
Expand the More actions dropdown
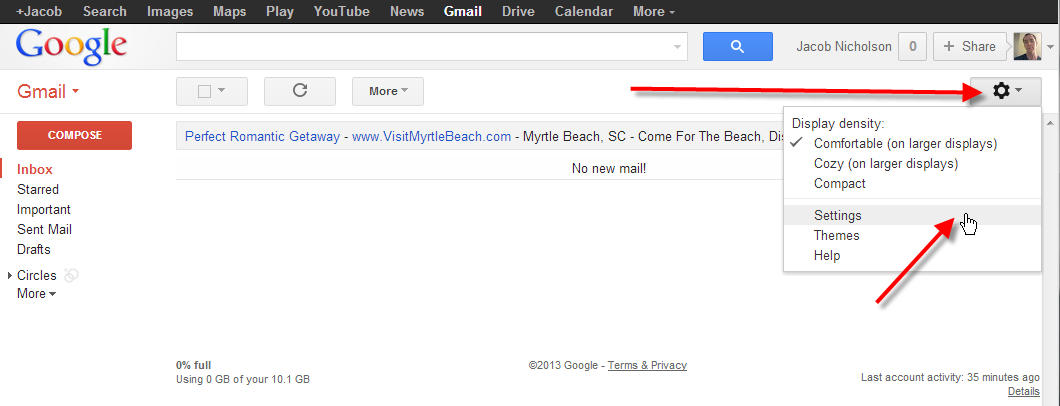pos(388,91)
